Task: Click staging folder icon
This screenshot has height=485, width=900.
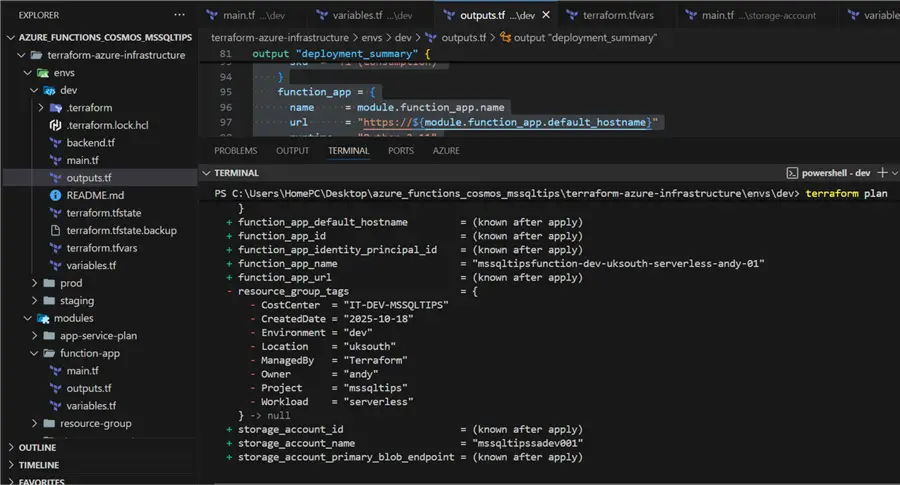Action: pyautogui.click(x=49, y=300)
